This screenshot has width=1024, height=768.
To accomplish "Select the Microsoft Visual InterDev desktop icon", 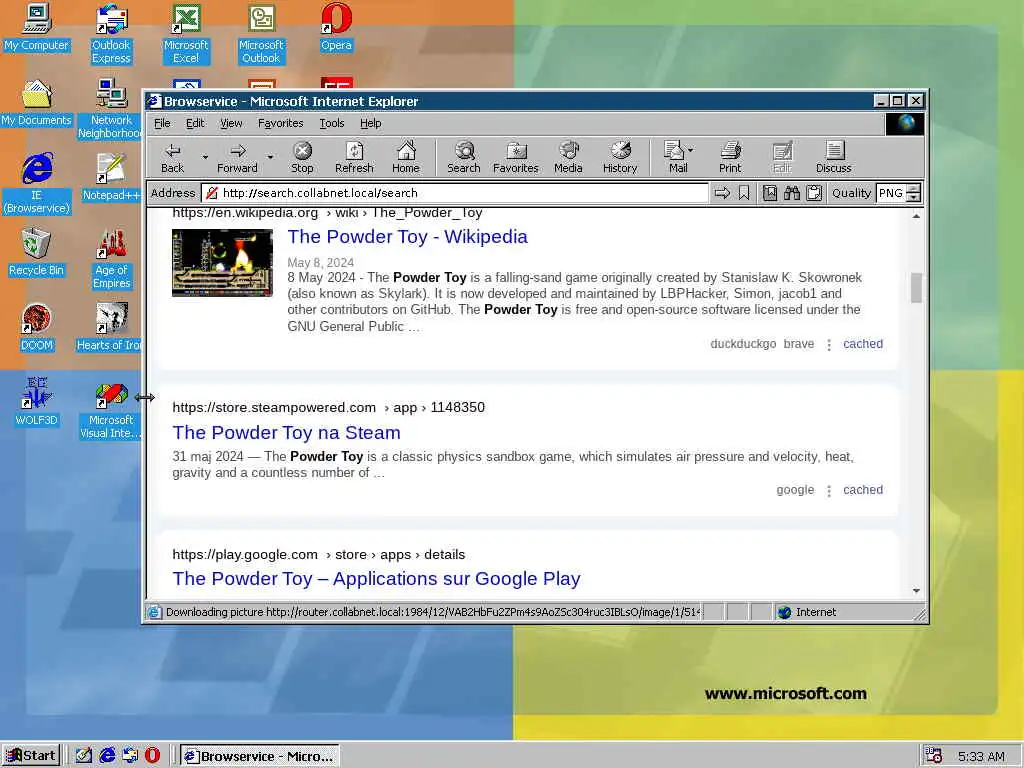I will coord(110,411).
